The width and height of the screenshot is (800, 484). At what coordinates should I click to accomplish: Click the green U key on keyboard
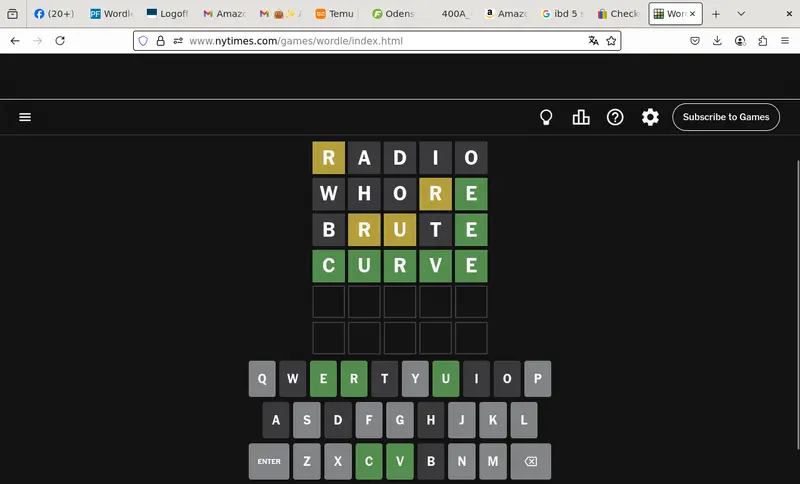(446, 378)
